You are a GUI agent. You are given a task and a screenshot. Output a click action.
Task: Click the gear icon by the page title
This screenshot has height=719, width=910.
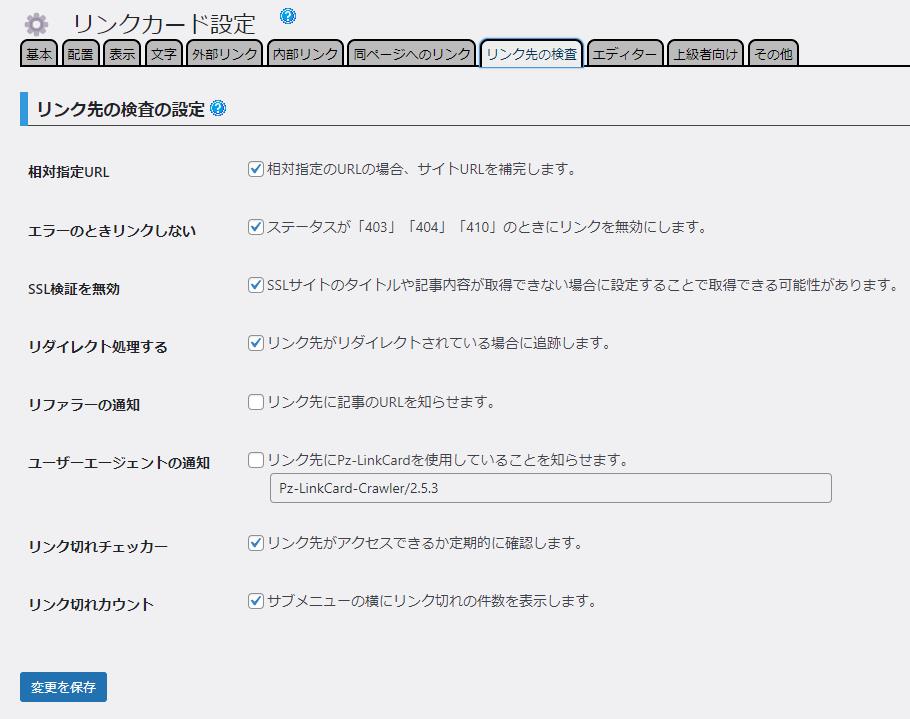36,24
